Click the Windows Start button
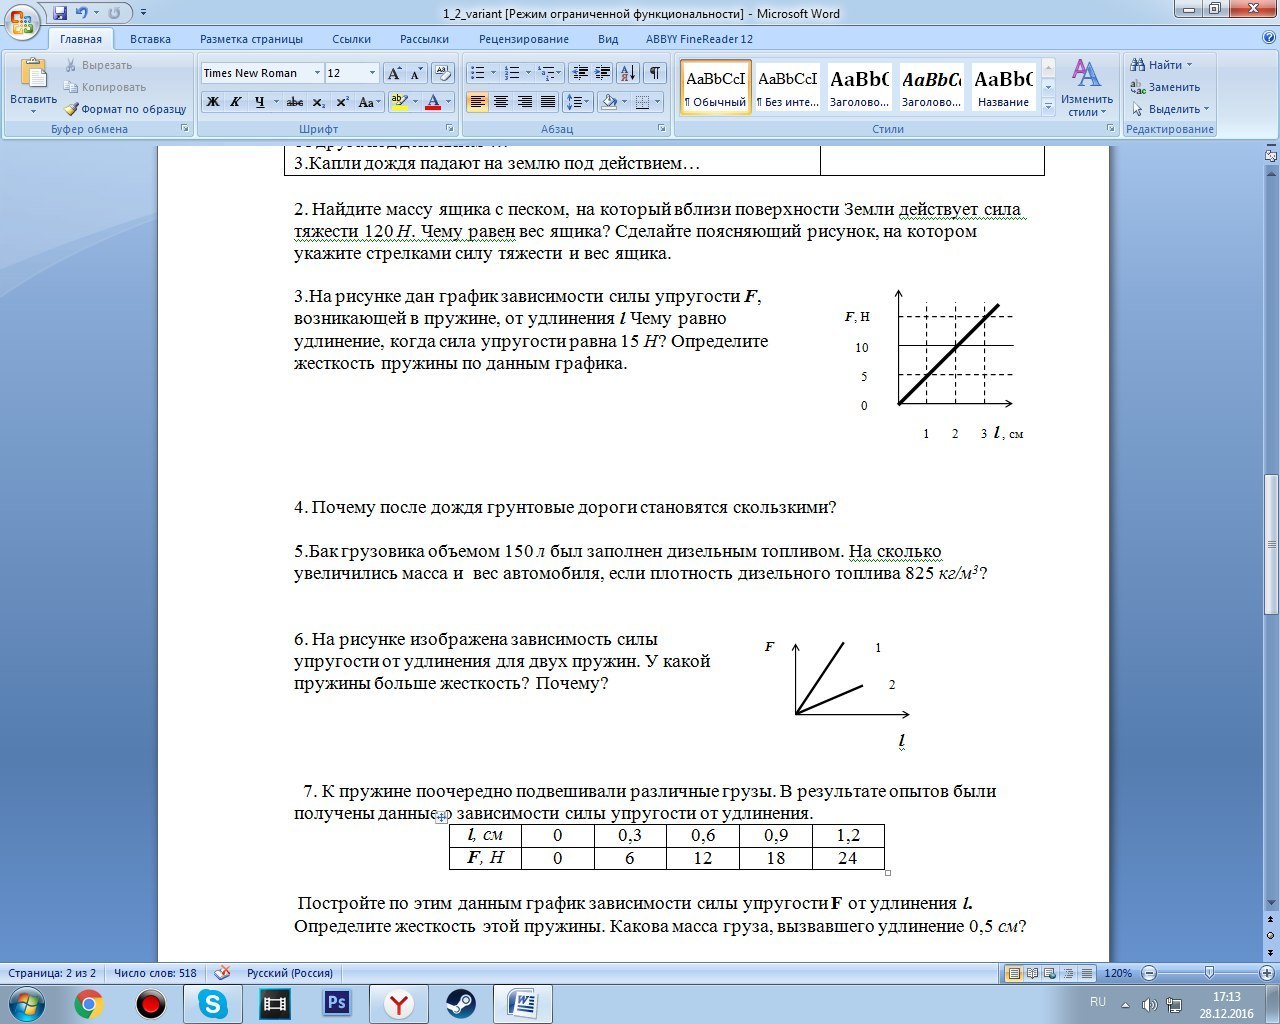 (x=26, y=1003)
